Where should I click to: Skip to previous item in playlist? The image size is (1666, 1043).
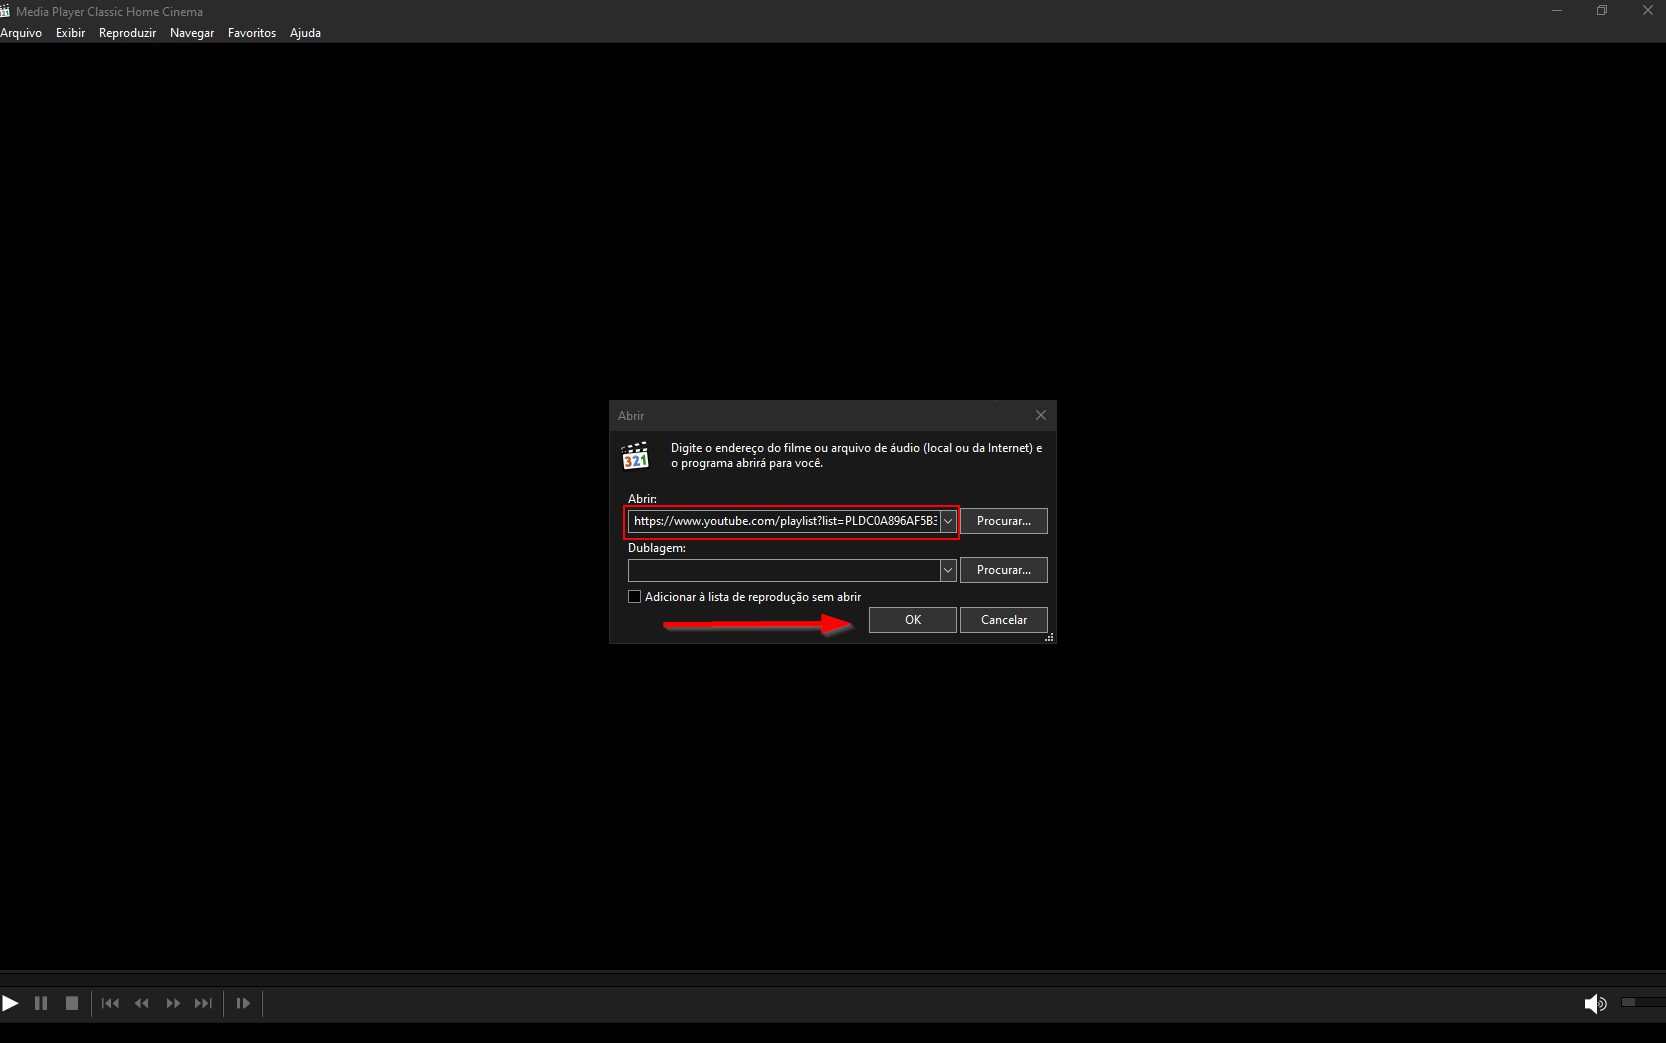[110, 1003]
